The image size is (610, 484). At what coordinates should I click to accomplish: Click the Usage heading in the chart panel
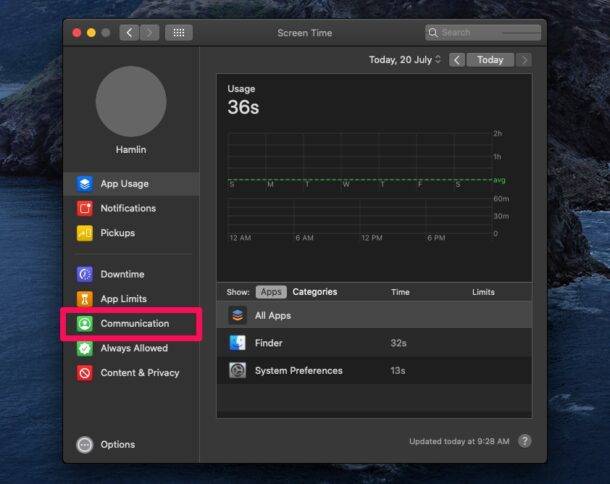coord(241,89)
